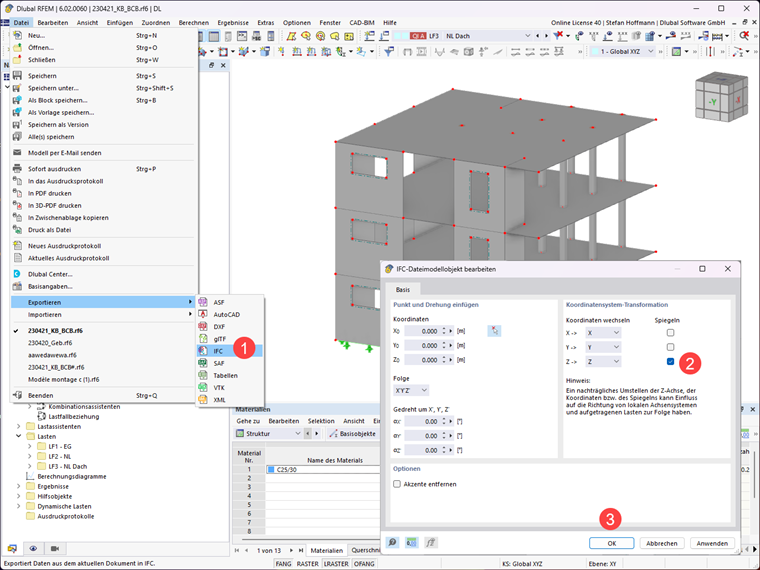Open Gehe zu in the Materialien panel

click(x=248, y=421)
